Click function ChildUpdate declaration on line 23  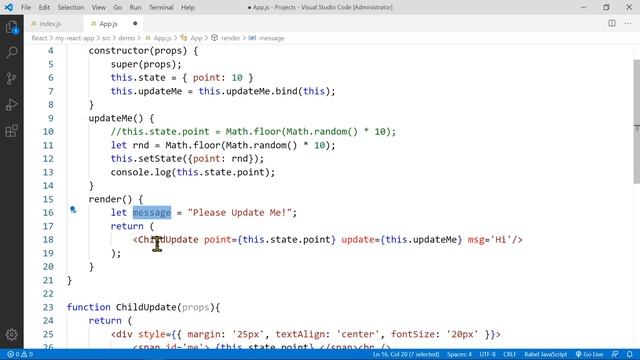143,307
